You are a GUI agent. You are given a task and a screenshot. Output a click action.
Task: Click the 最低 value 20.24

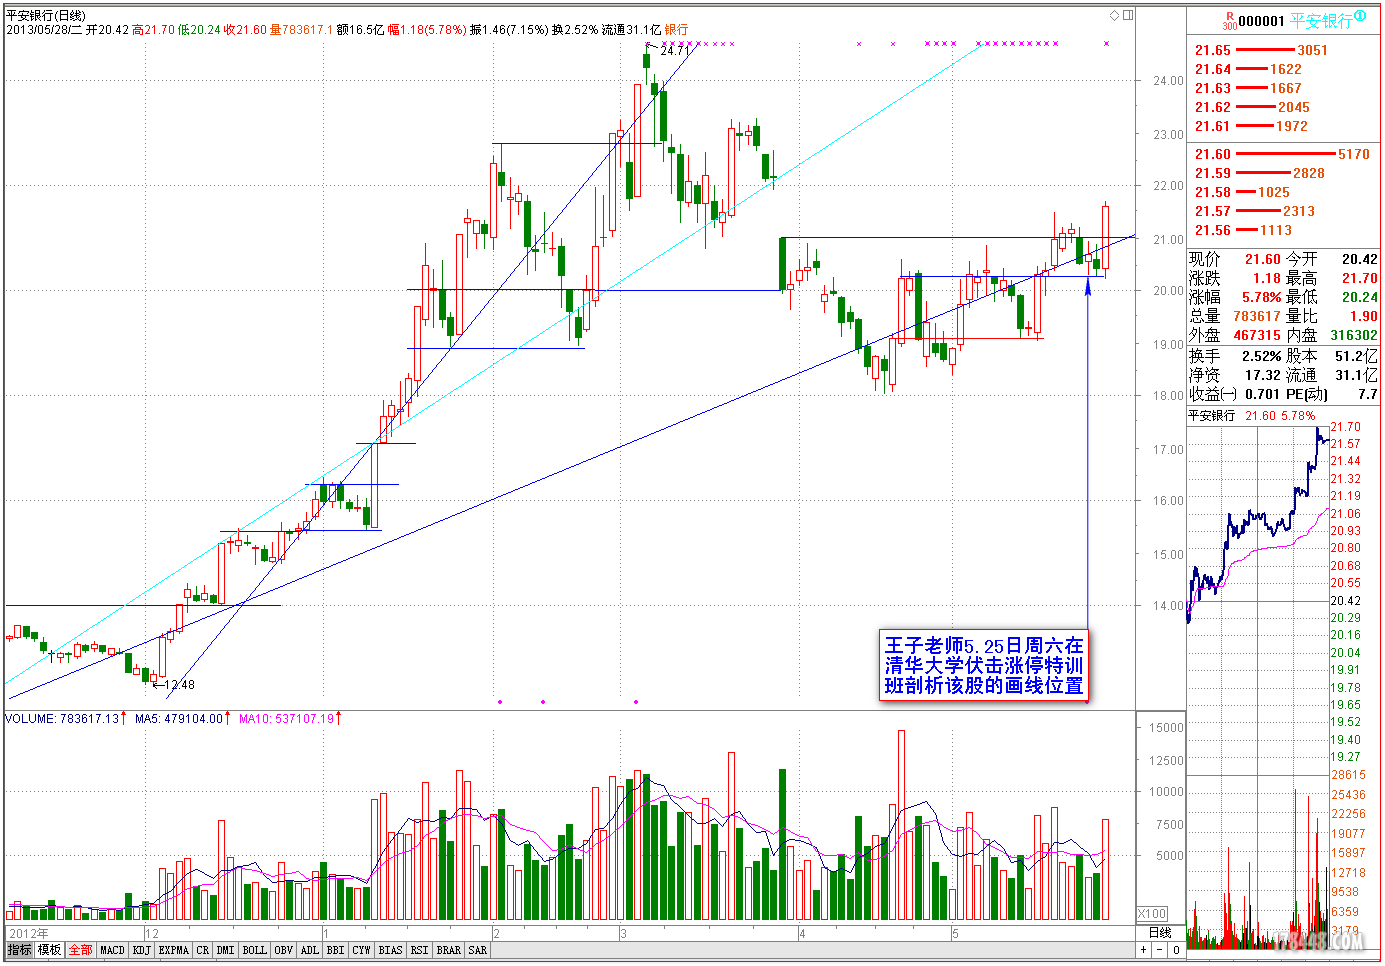(1360, 297)
